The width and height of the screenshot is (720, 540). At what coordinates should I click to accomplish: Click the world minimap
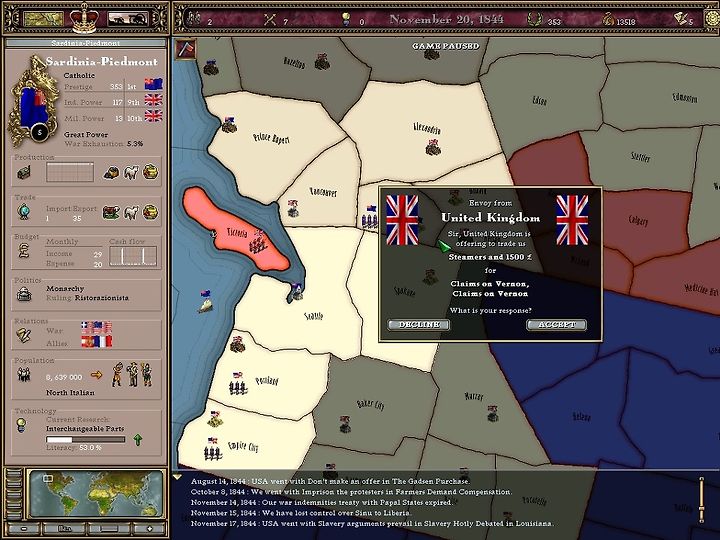point(96,494)
